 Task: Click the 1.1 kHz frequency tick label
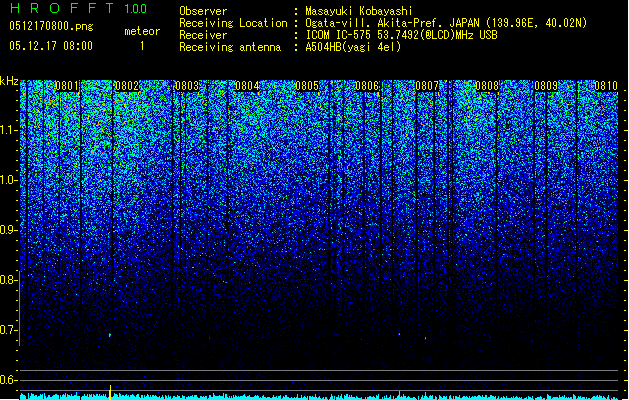coord(8,130)
